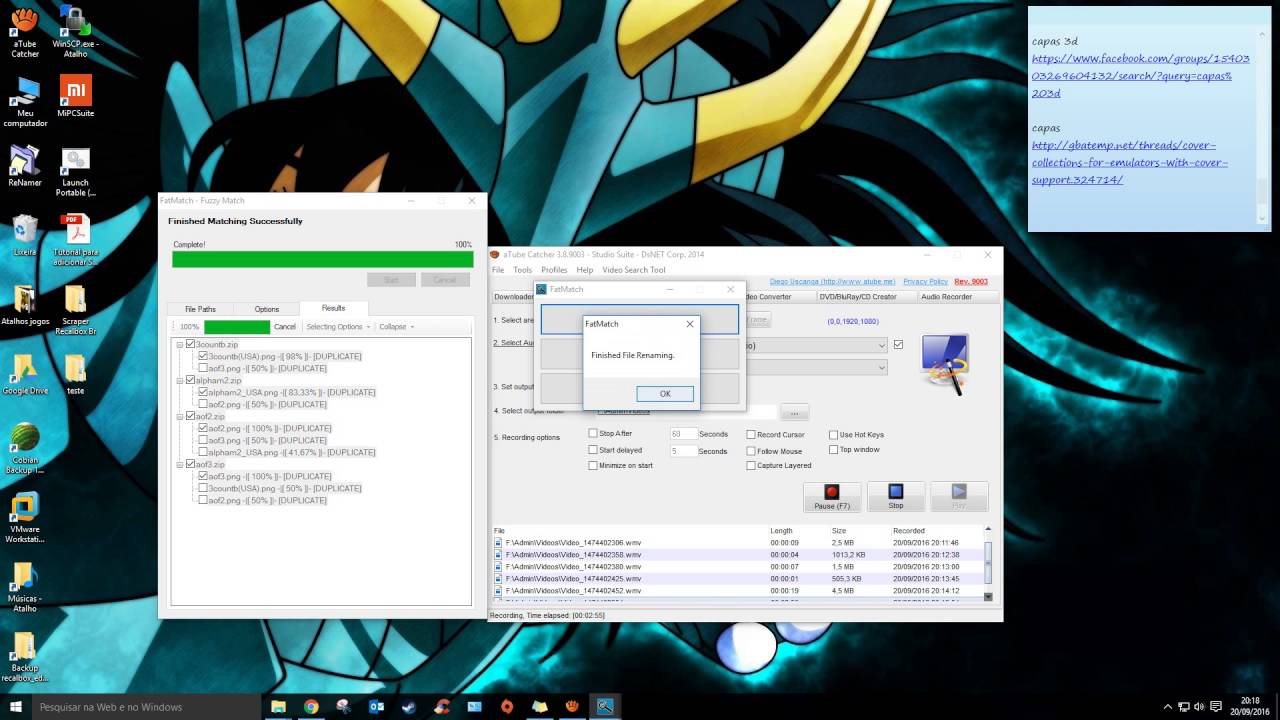This screenshot has width=1280, height=720.
Task: Collapse the alpham2.zip tree node
Action: pyautogui.click(x=180, y=380)
